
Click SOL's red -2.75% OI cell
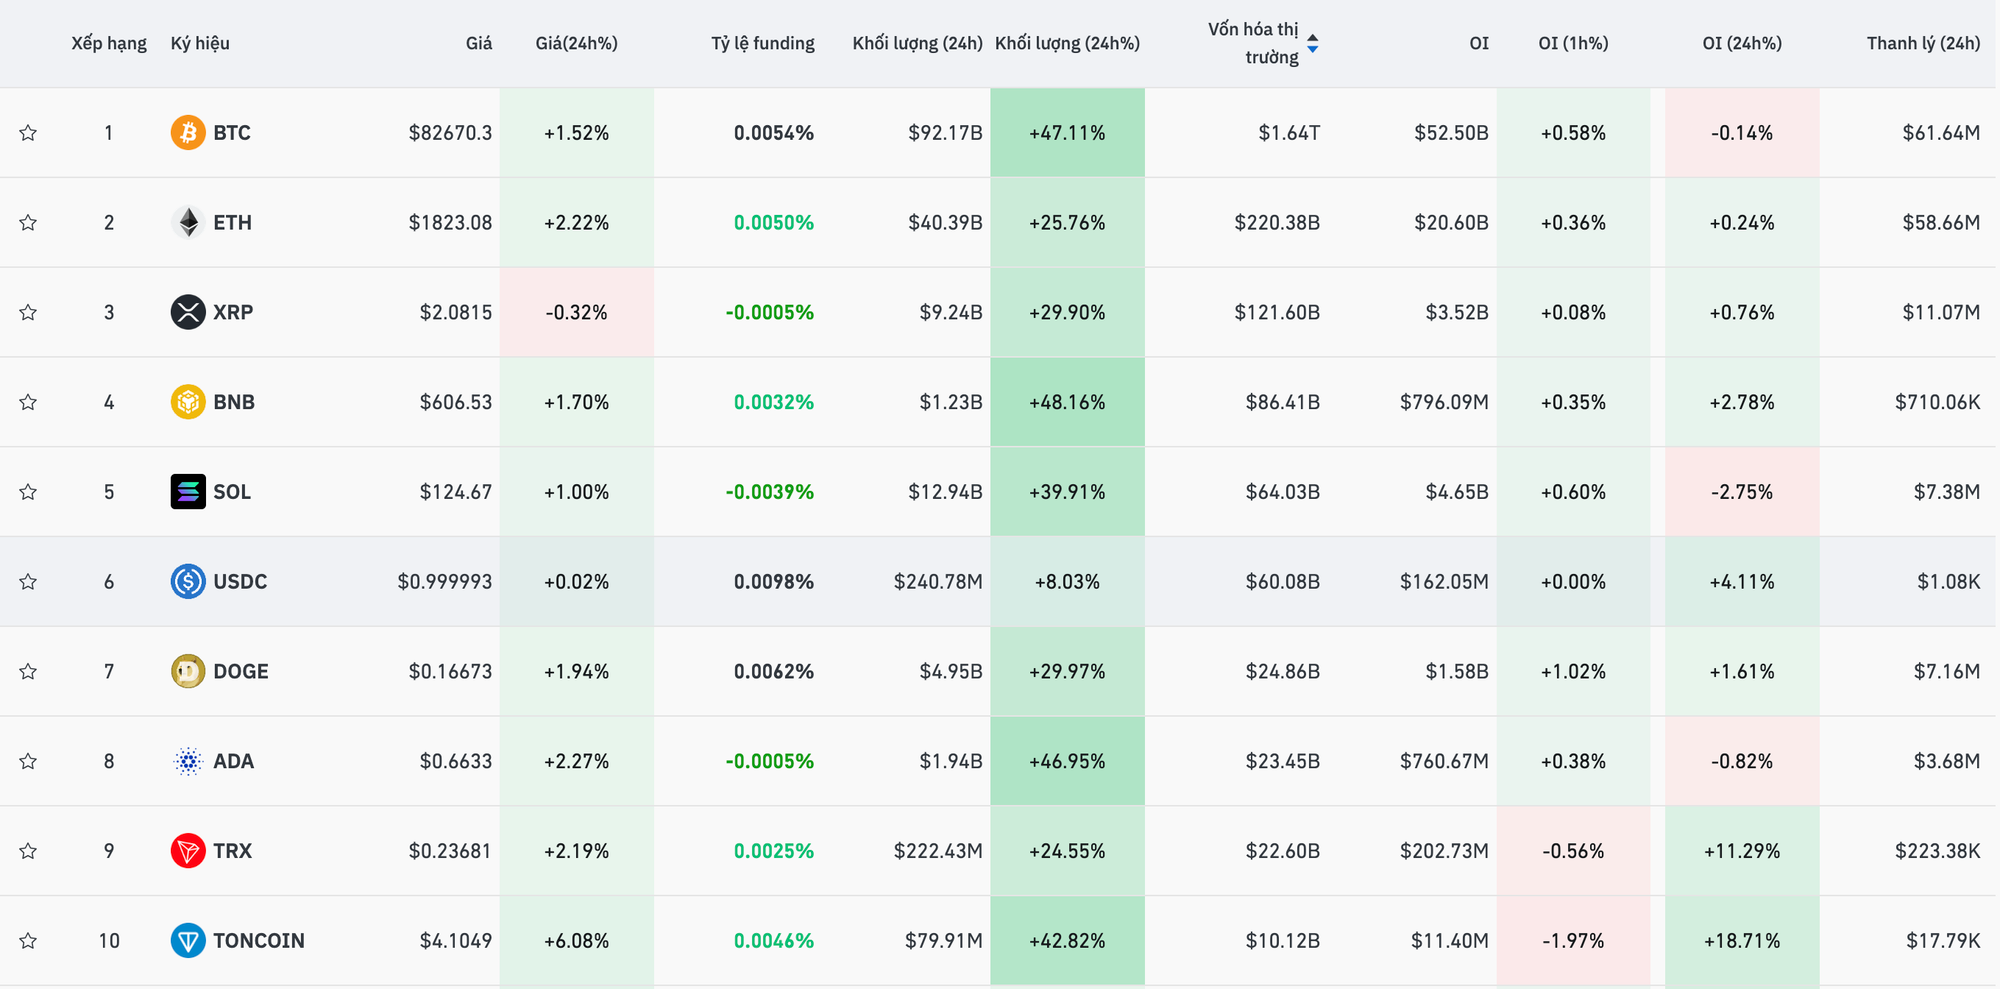tap(1741, 492)
